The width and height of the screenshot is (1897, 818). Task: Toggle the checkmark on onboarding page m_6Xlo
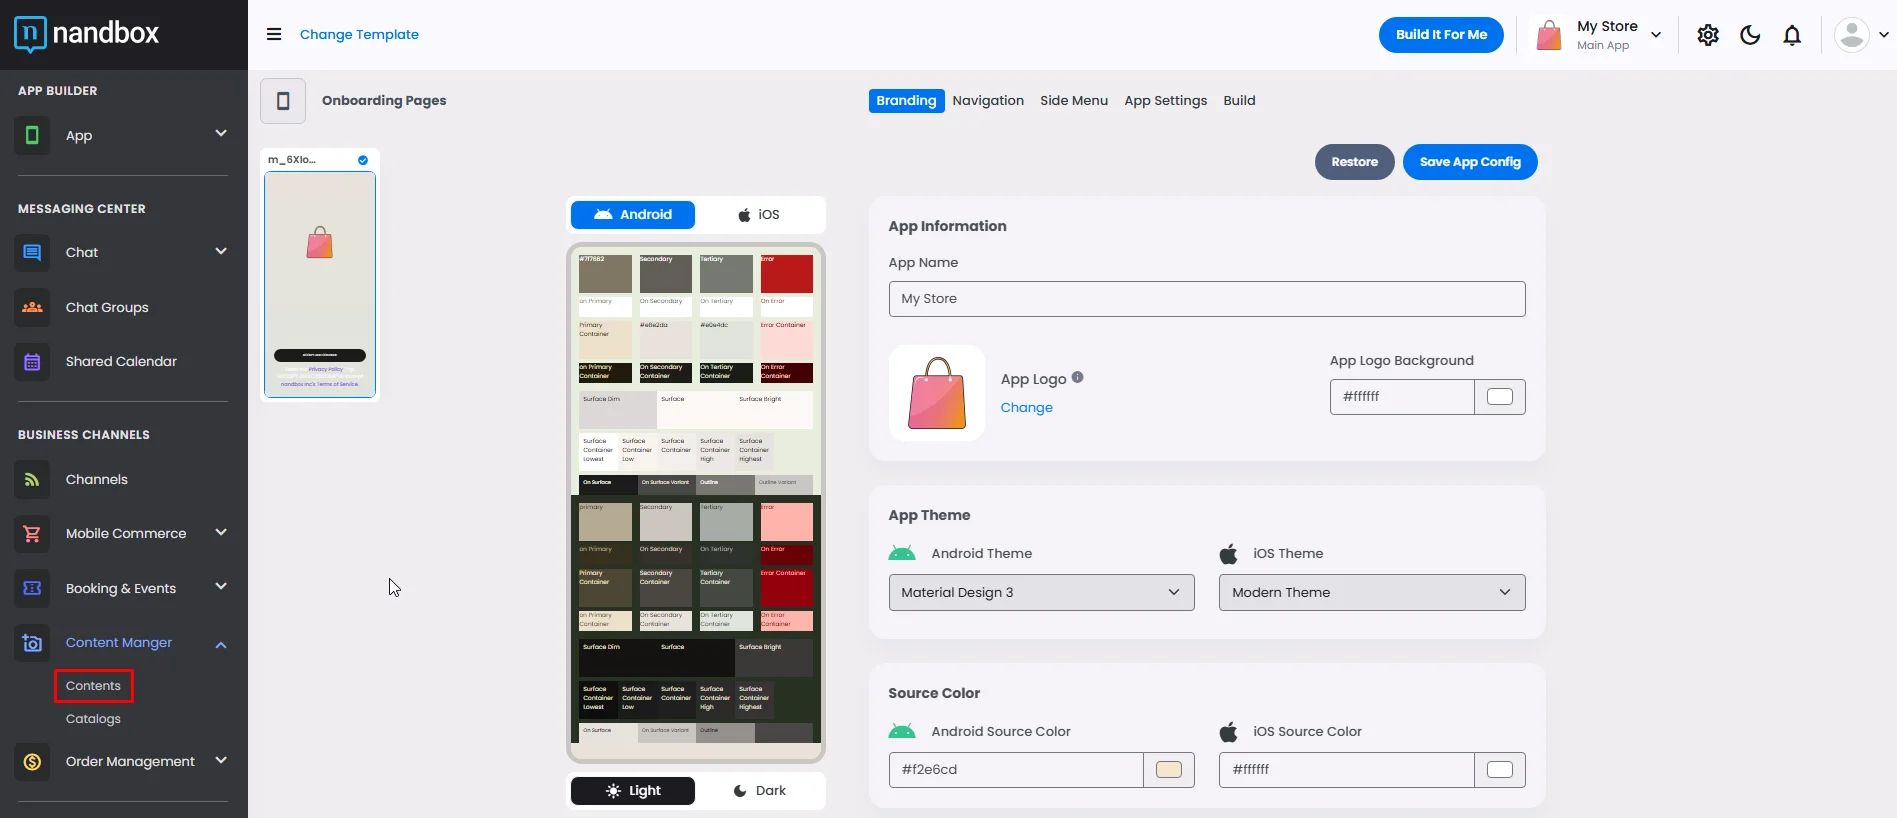click(x=363, y=160)
